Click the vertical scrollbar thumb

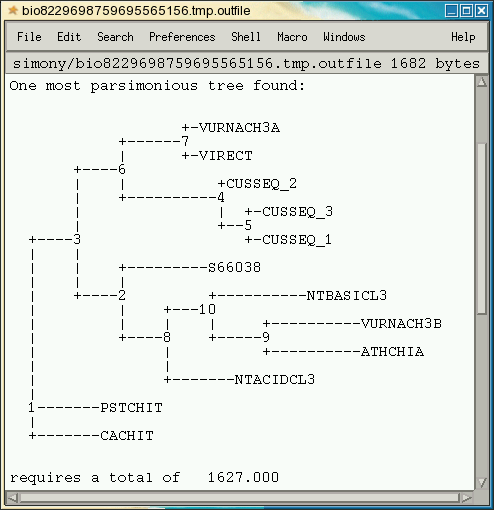coord(481,229)
